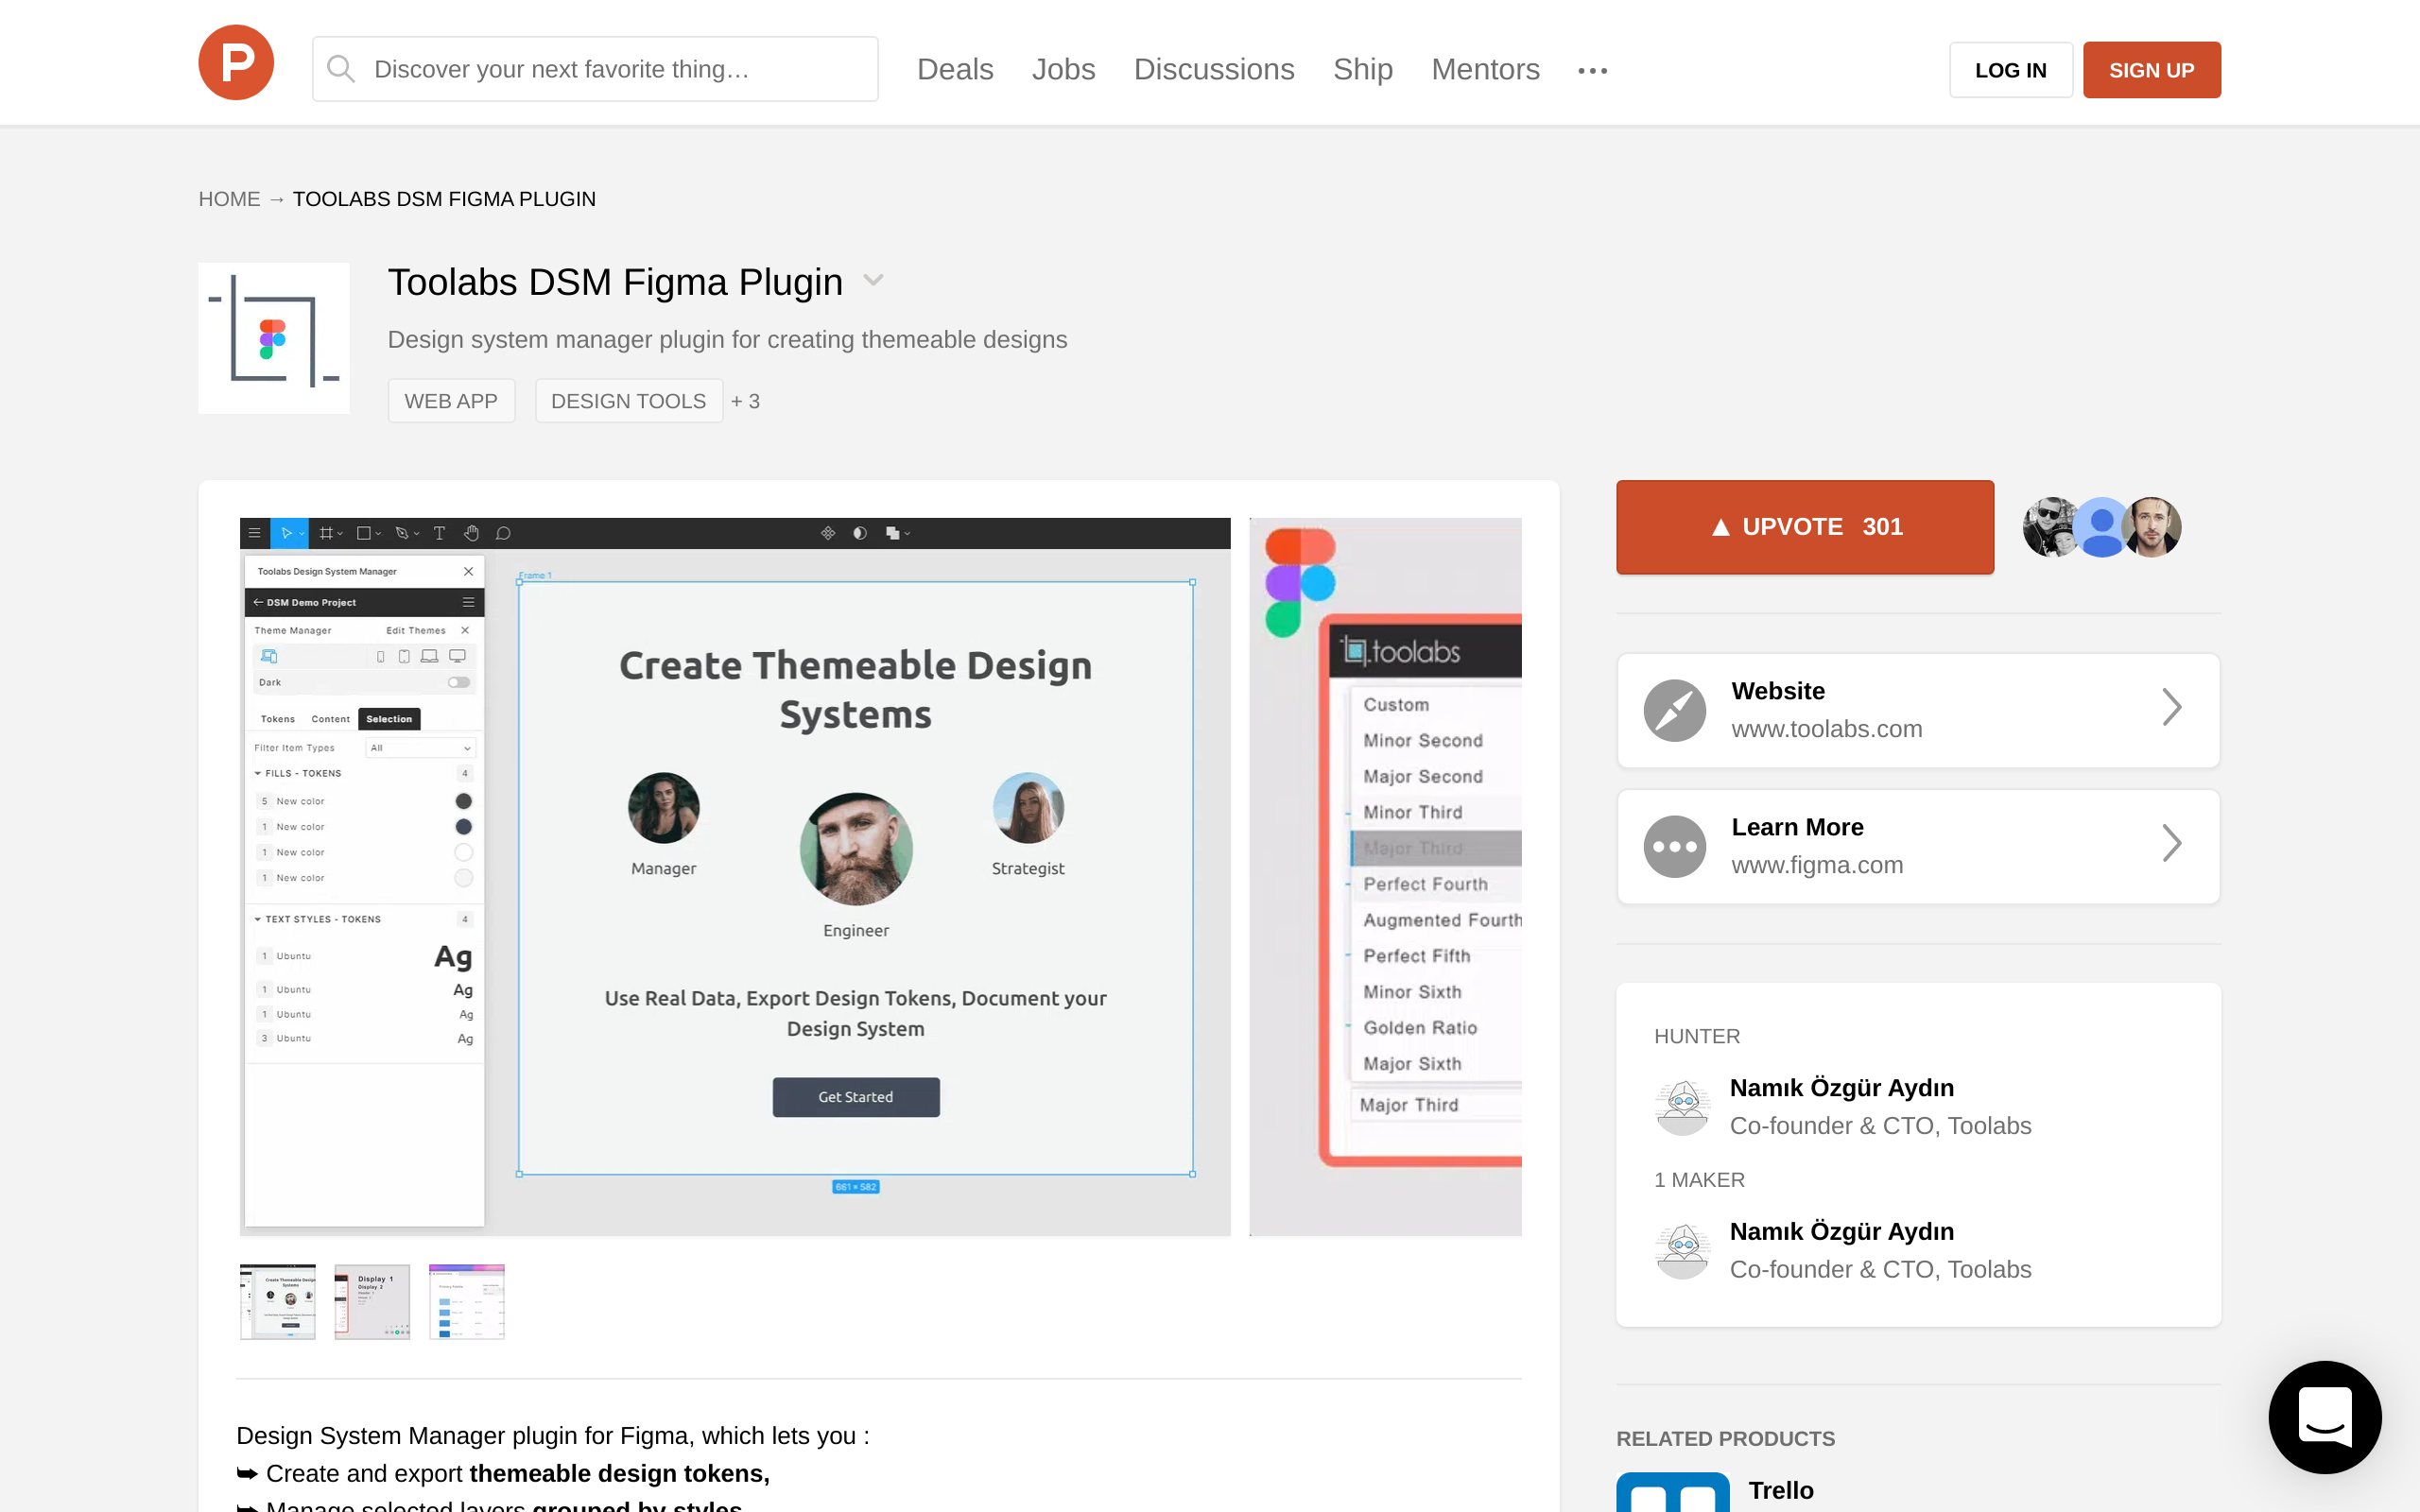Open hunter Namık Özgür Aydın's profile name
2420x1512 pixels.
[1841, 1088]
